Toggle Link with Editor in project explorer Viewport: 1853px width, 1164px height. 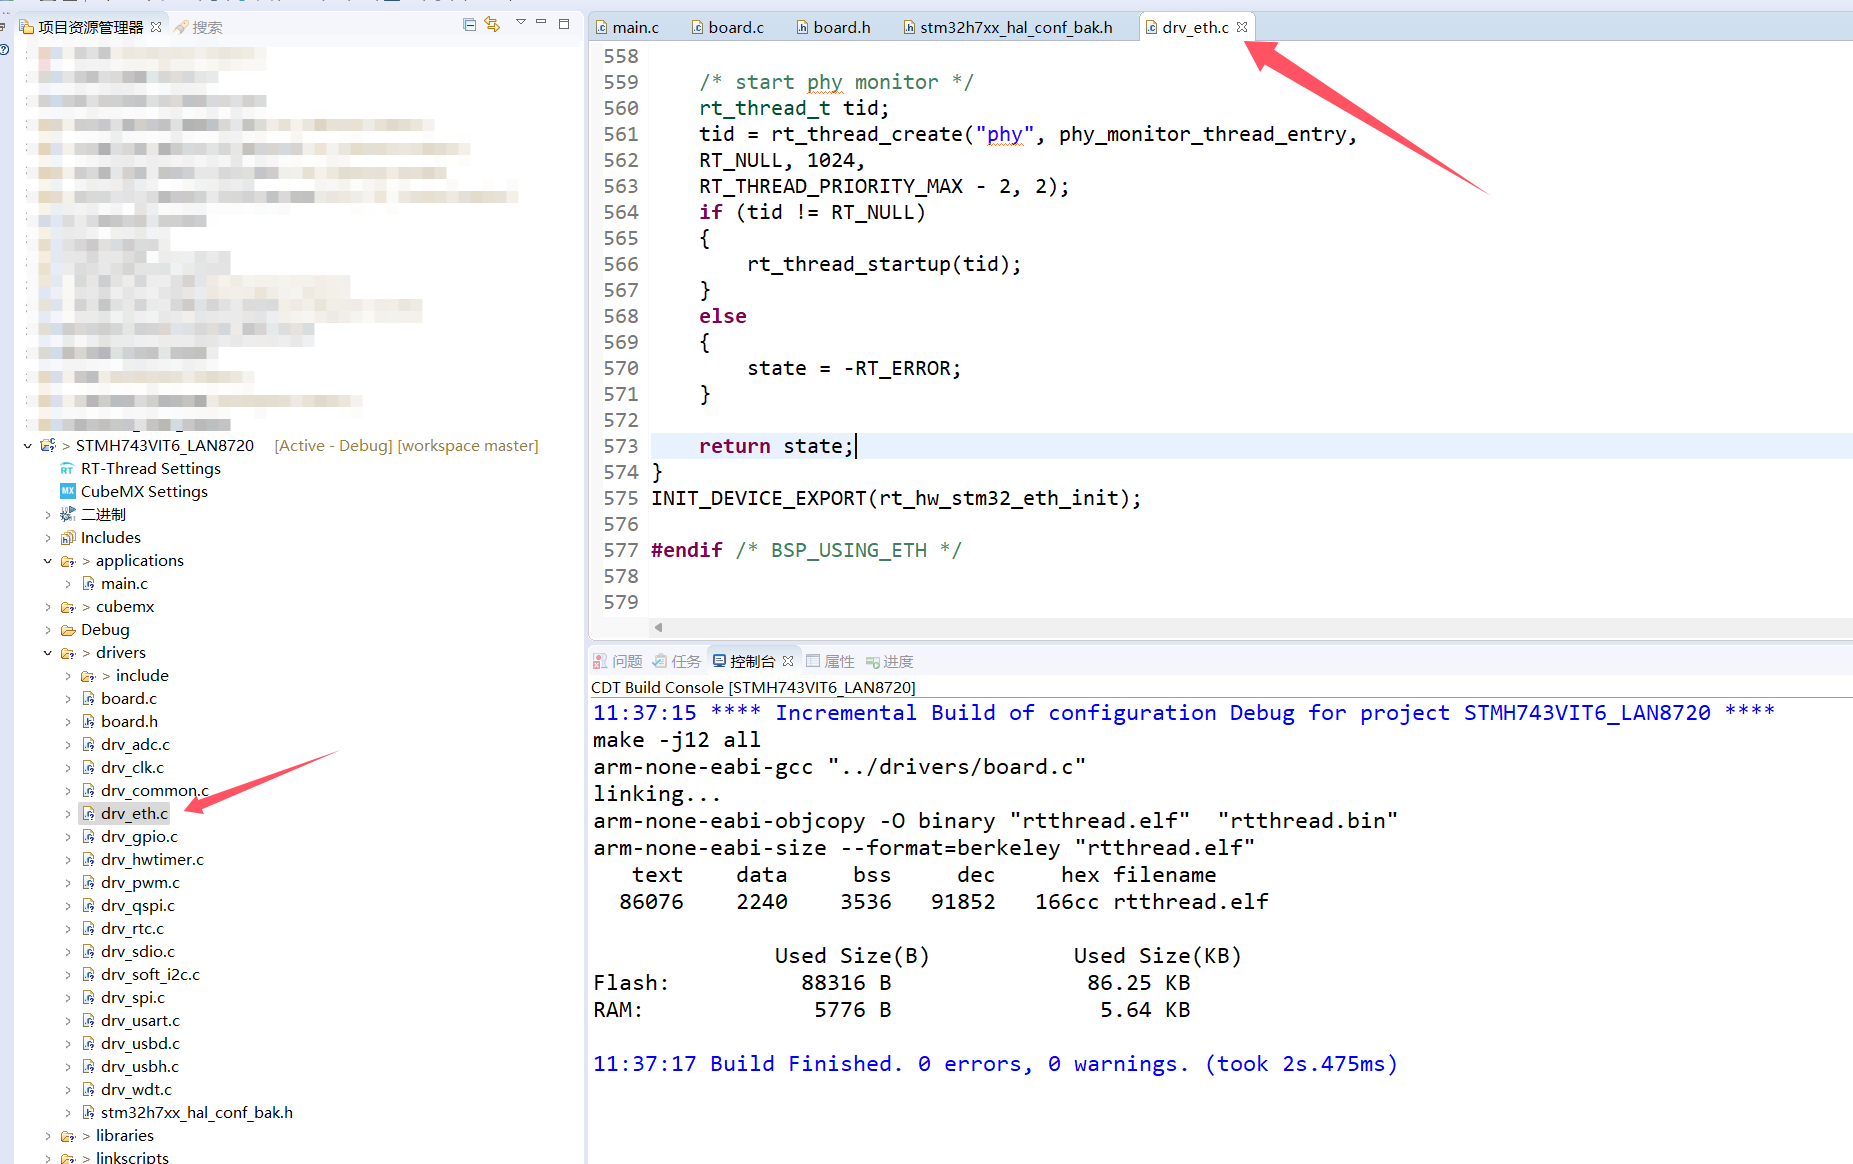[491, 24]
